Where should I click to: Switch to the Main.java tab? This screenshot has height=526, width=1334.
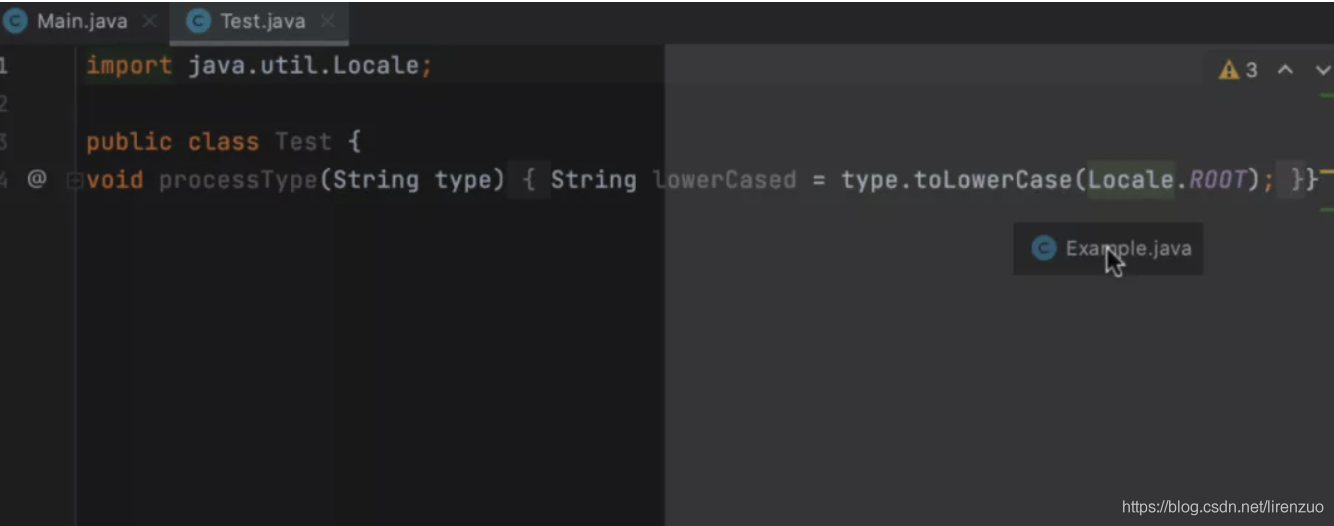click(x=82, y=21)
